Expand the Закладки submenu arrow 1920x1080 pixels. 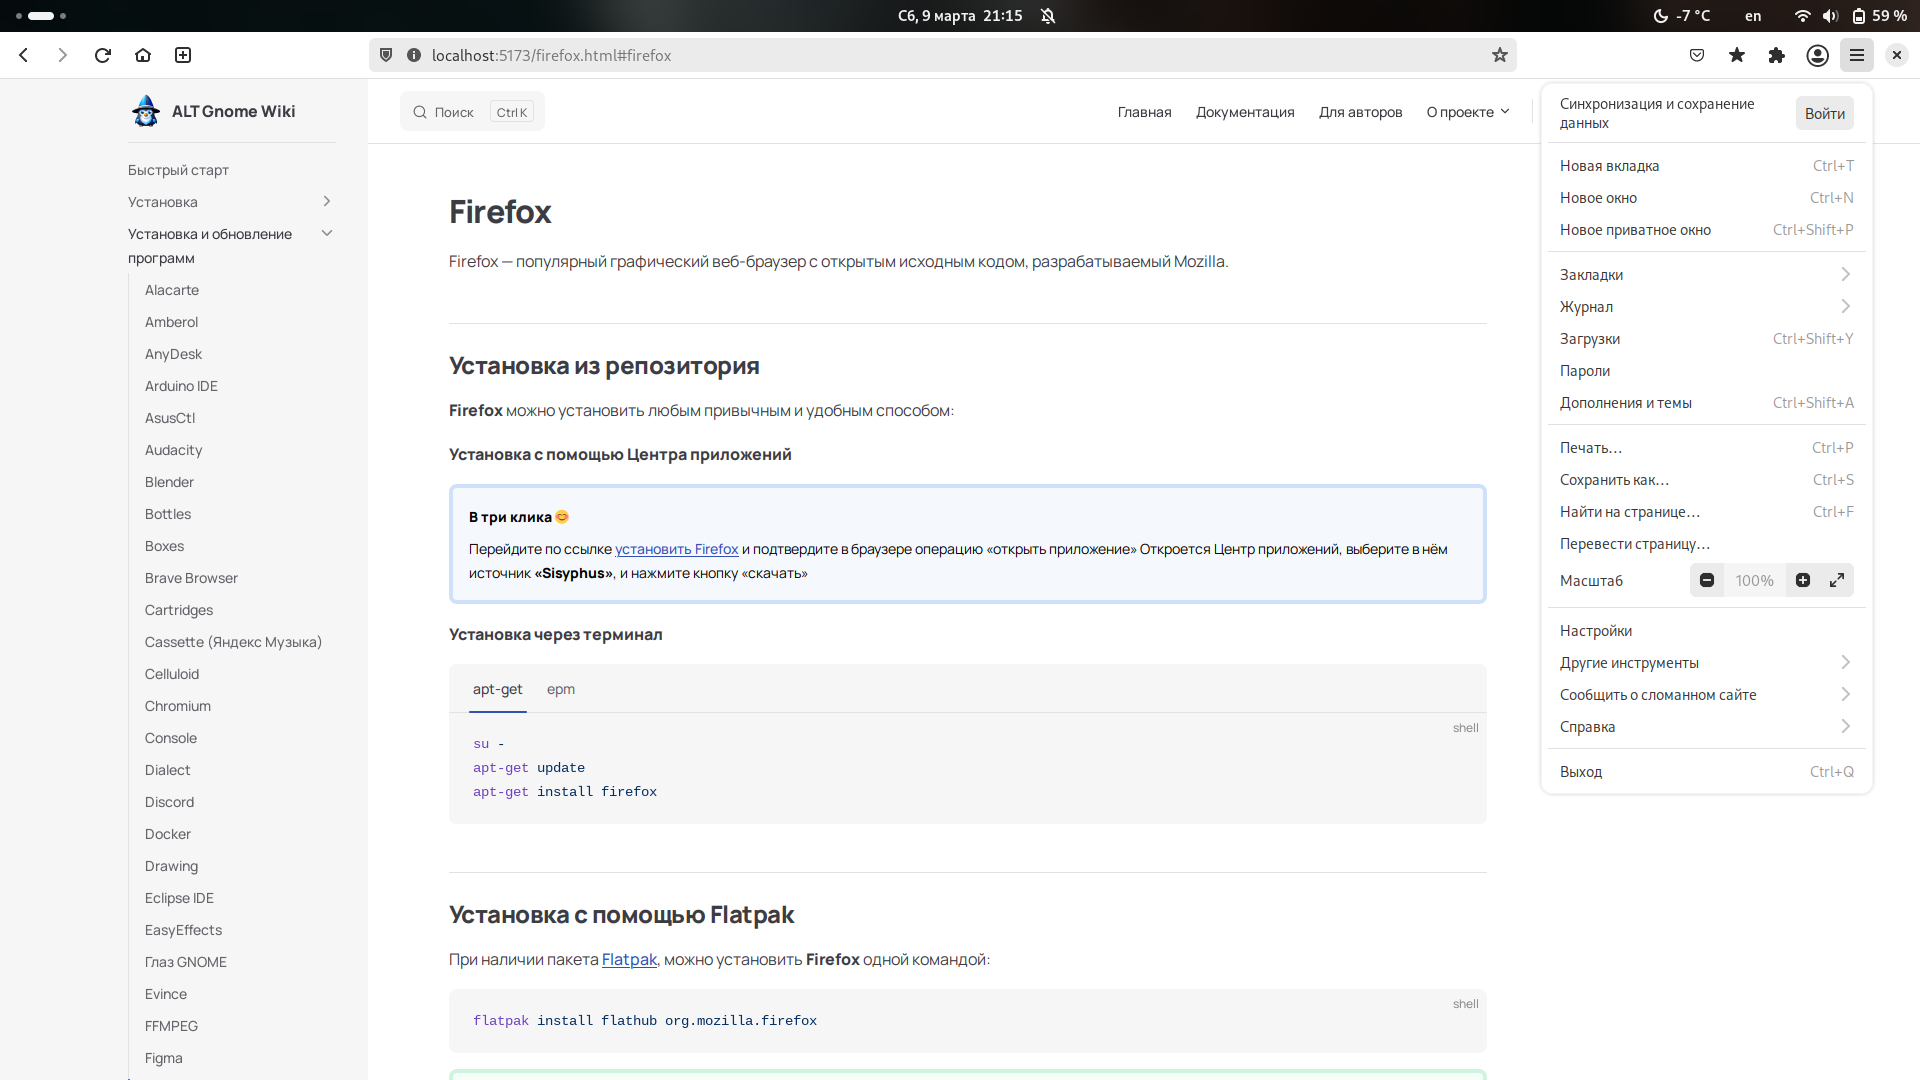point(1845,273)
